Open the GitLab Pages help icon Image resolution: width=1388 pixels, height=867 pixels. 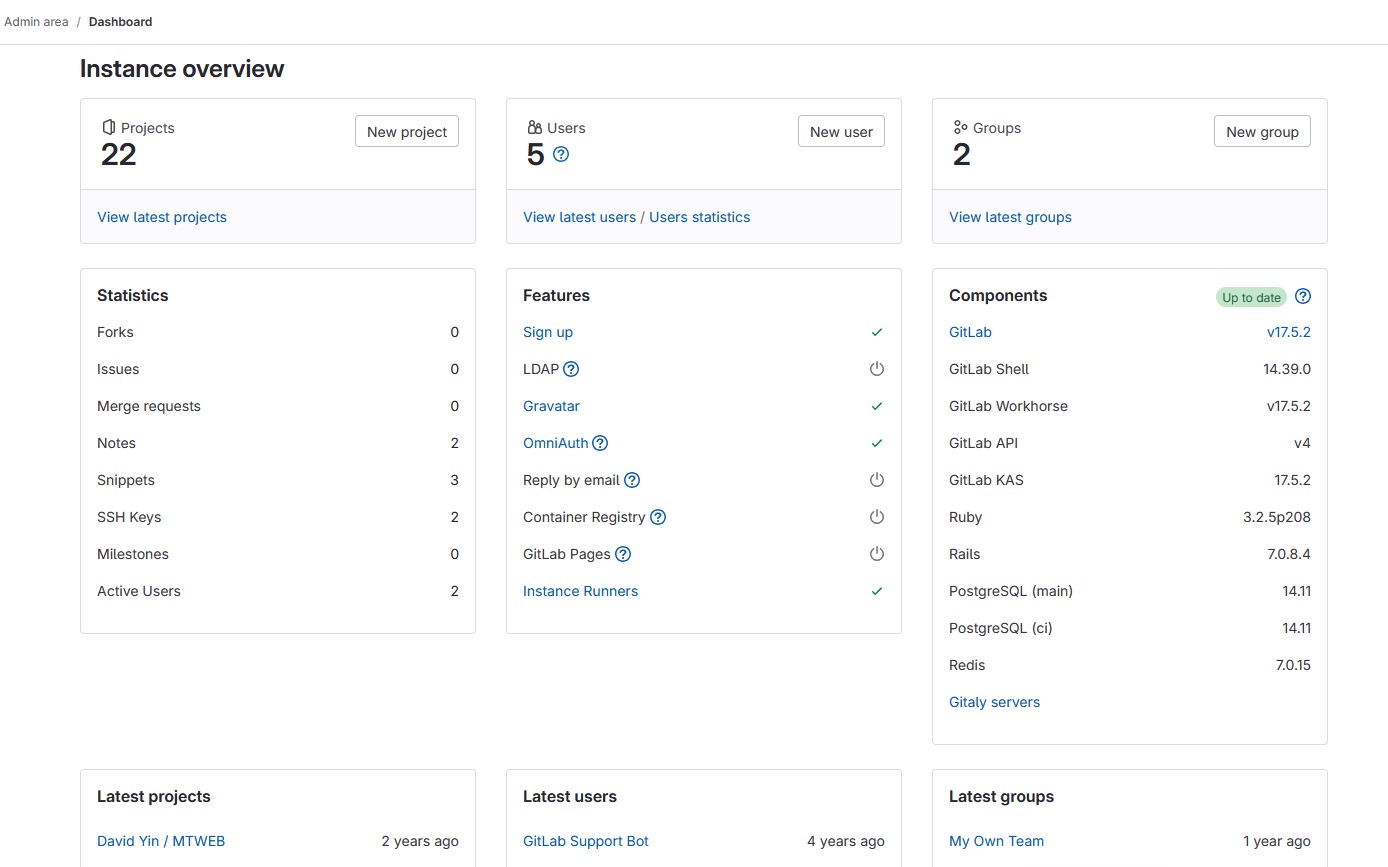(623, 554)
